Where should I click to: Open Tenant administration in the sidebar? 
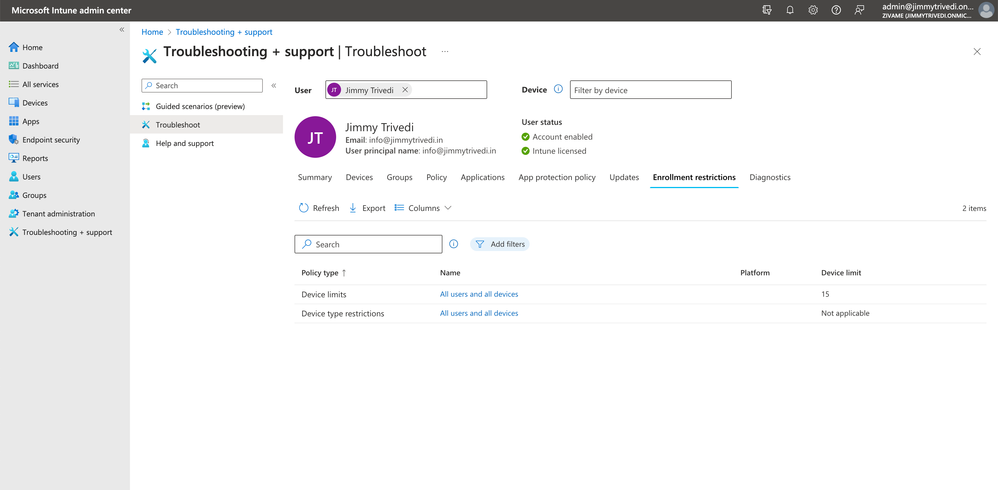[52, 213]
